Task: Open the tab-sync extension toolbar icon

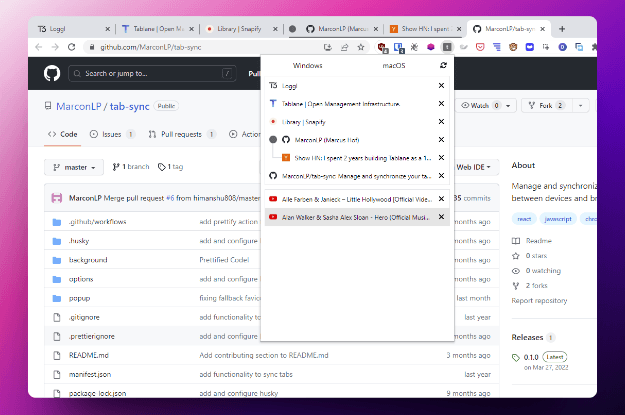Action: pos(447,47)
